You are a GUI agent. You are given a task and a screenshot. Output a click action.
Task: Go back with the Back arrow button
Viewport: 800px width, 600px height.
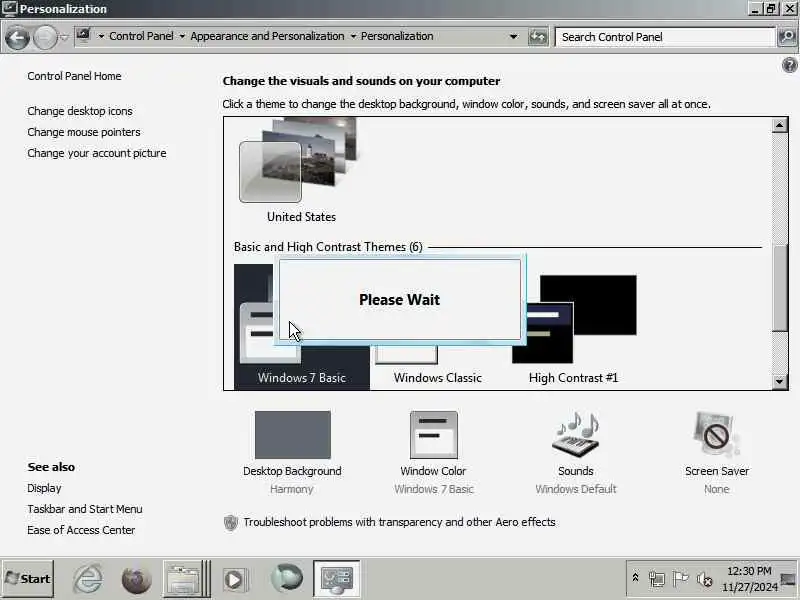pyautogui.click(x=17, y=38)
